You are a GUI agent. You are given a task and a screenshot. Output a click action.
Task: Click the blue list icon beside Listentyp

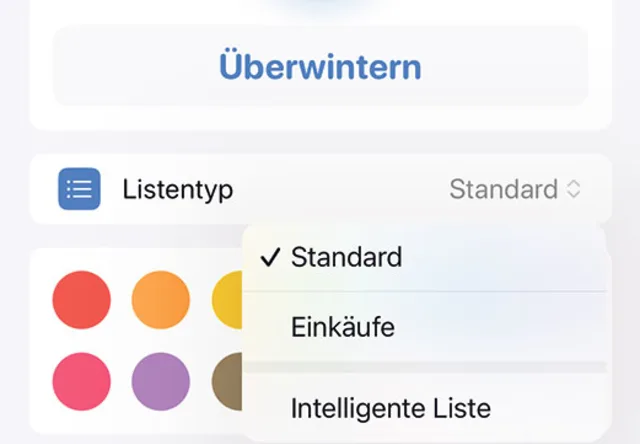pos(79,189)
